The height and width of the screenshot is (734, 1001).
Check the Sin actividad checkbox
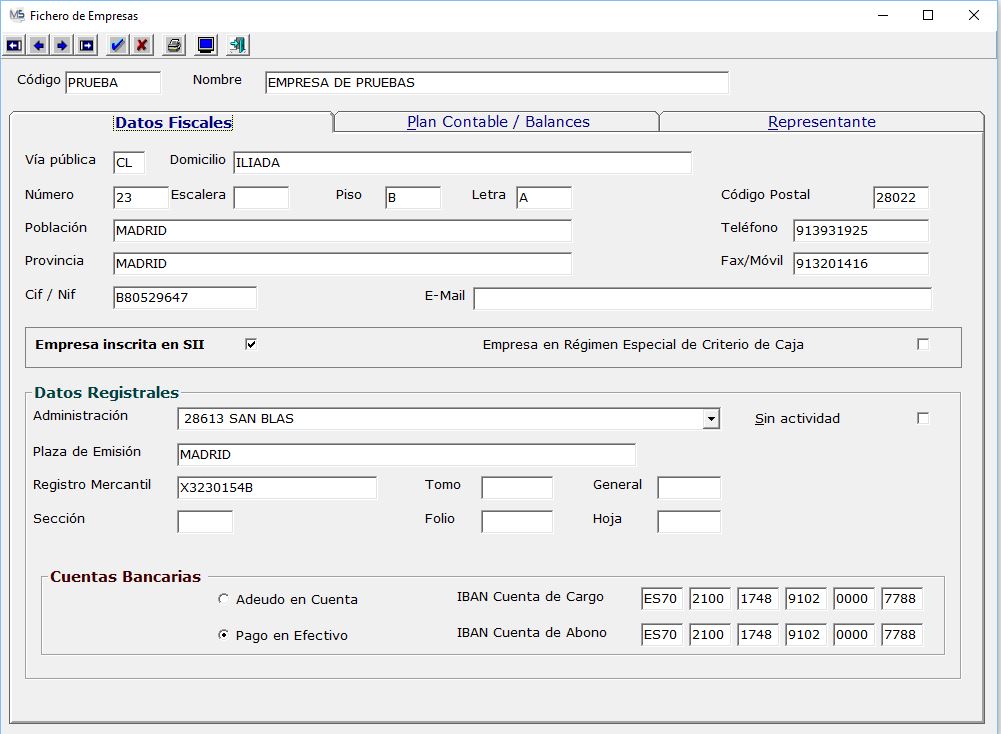point(922,418)
